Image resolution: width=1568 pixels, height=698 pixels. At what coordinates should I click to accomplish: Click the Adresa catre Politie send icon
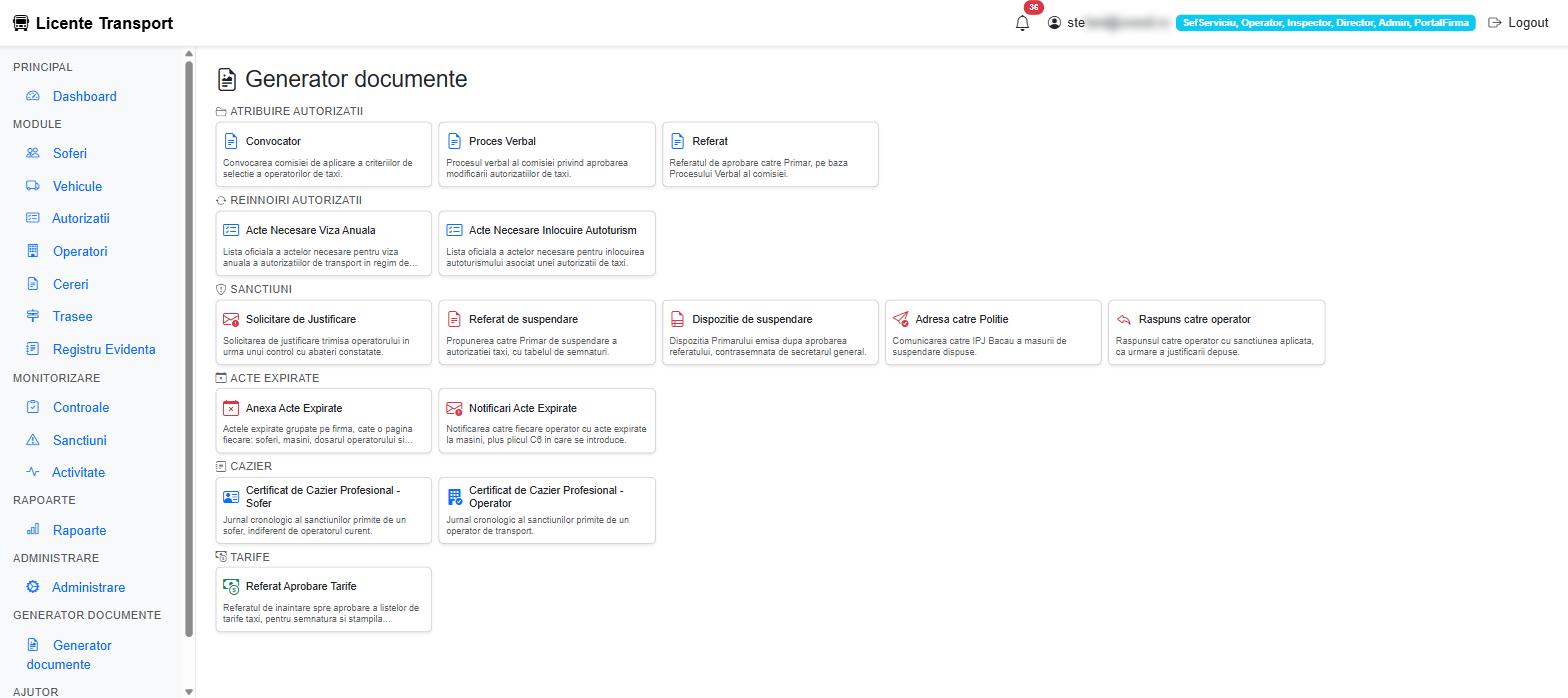901,319
